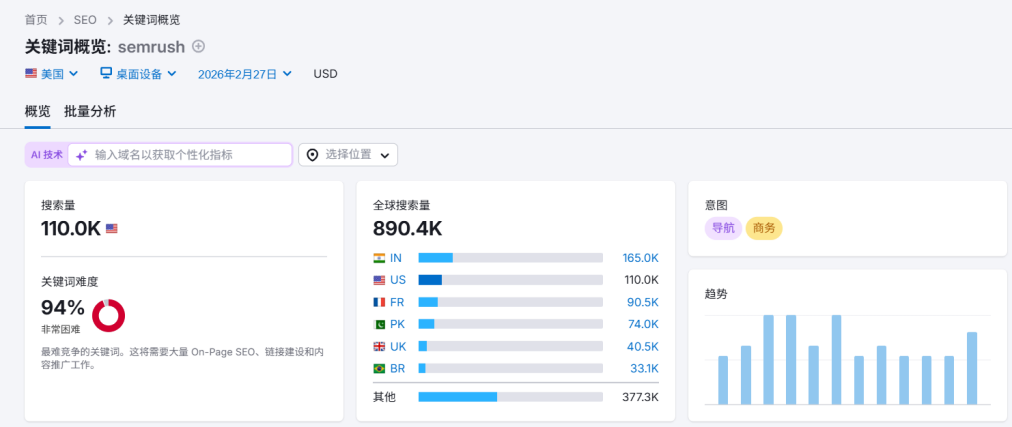Click the AI sparkle icon in domain field
1012x427 pixels.
click(81, 155)
